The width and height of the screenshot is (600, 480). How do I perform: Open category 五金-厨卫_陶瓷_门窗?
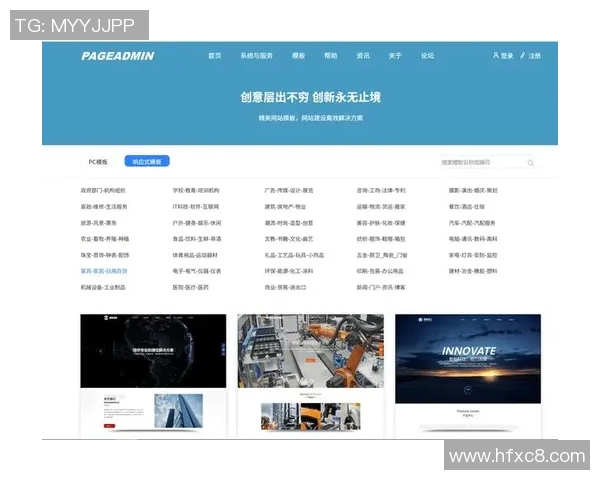[382, 255]
